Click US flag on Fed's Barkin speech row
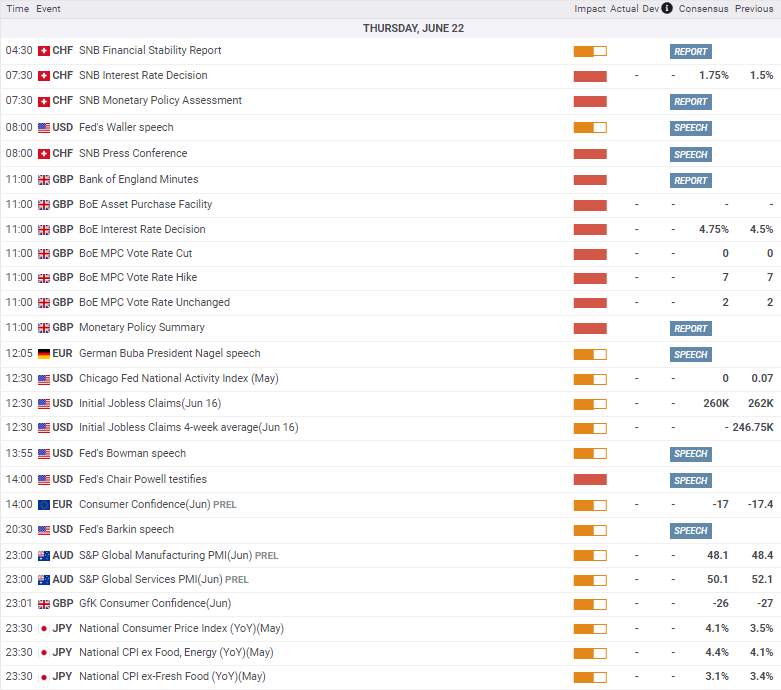Image resolution: width=781 pixels, height=690 pixels. [x=44, y=530]
